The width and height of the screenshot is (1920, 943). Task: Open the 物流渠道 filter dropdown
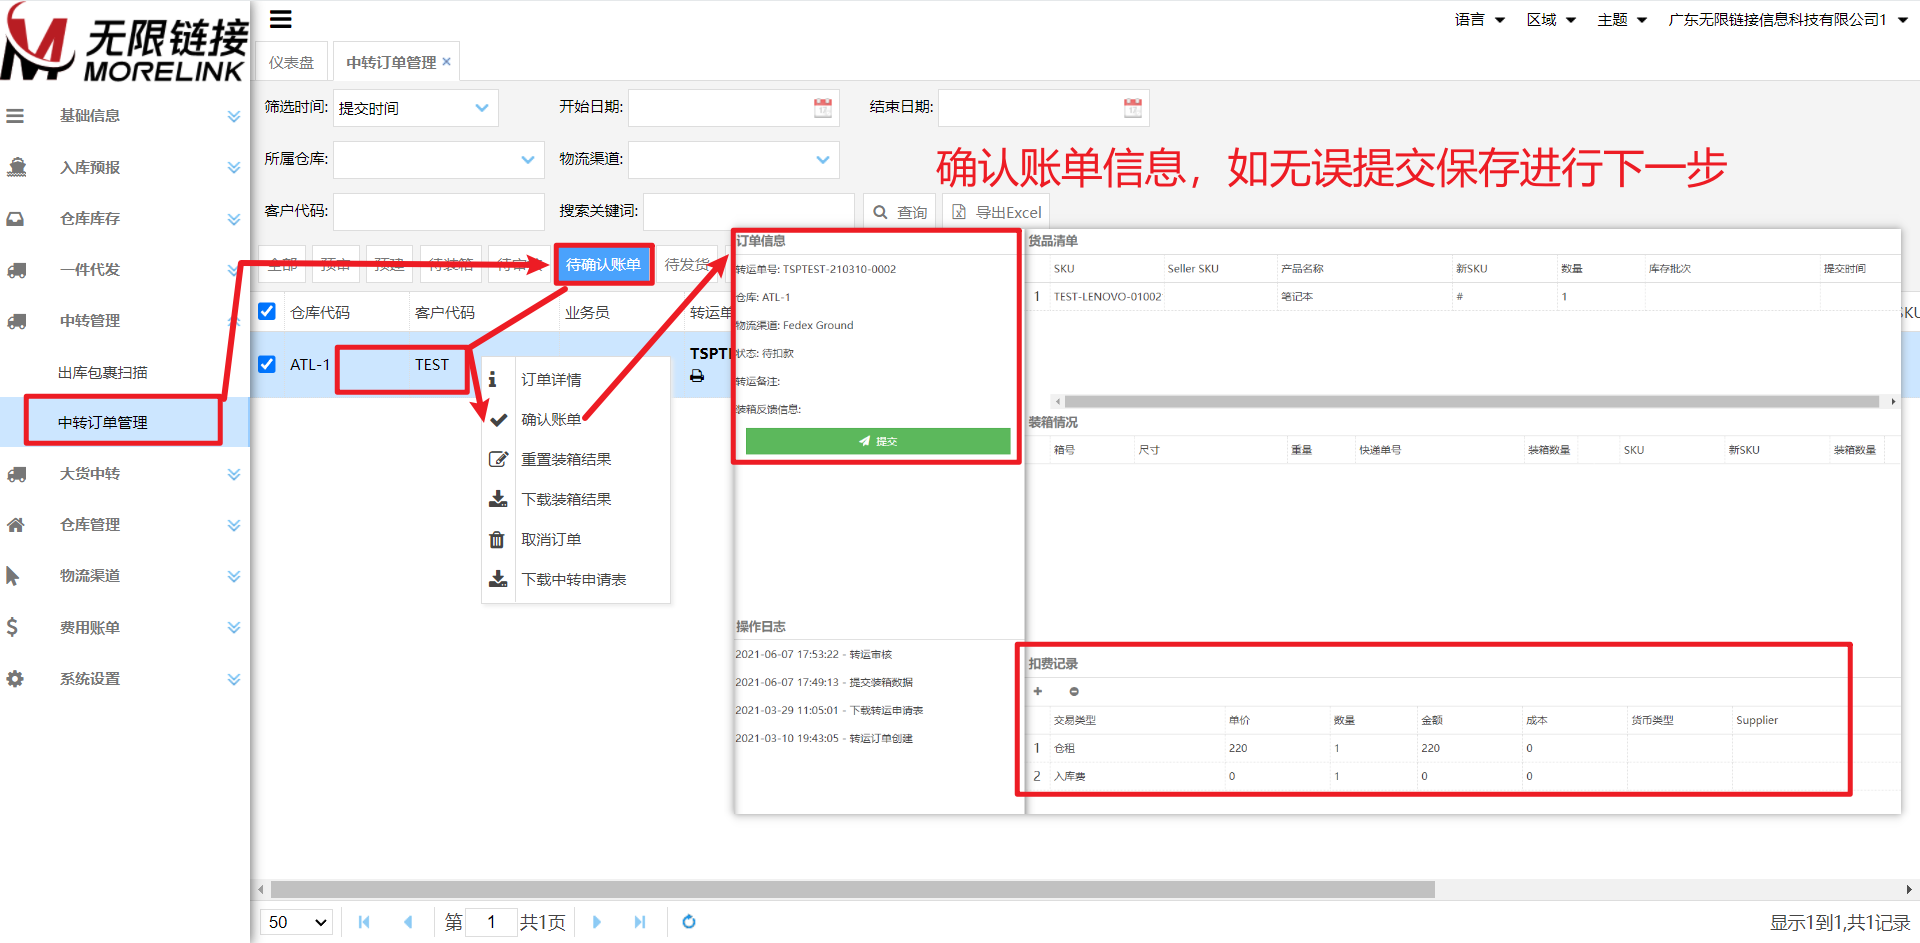(733, 160)
